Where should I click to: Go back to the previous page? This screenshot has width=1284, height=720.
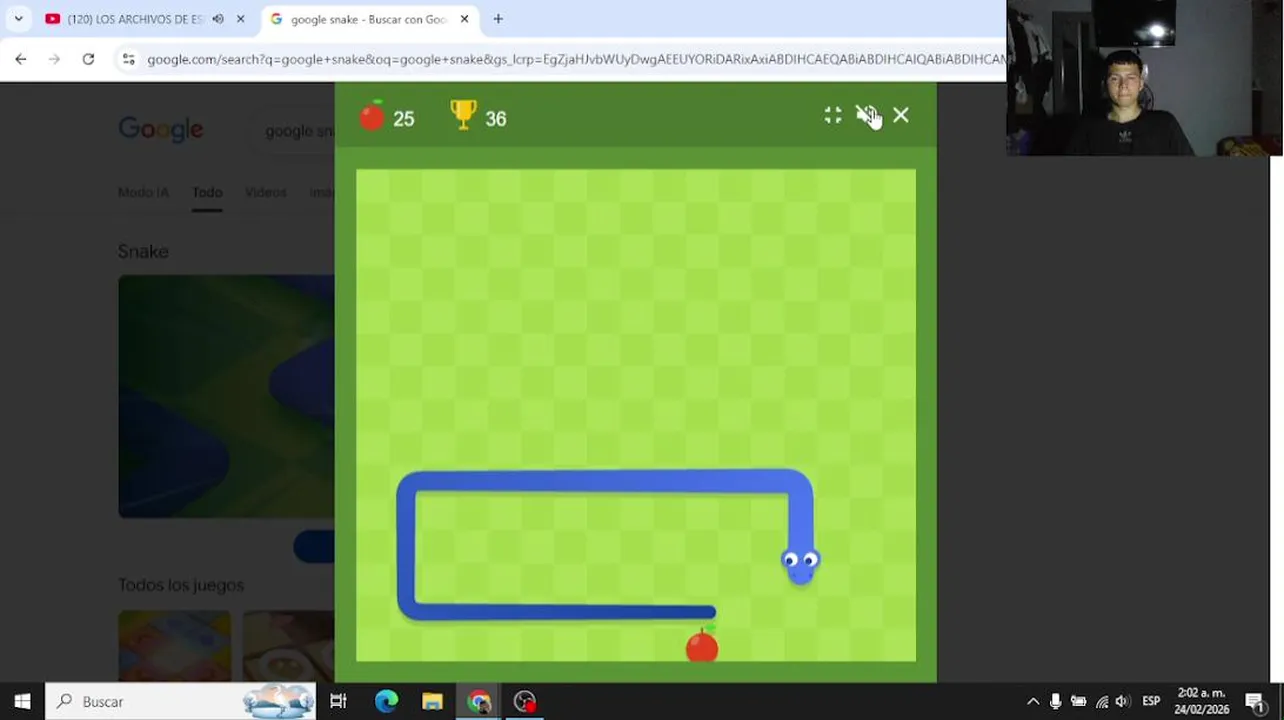[21, 59]
